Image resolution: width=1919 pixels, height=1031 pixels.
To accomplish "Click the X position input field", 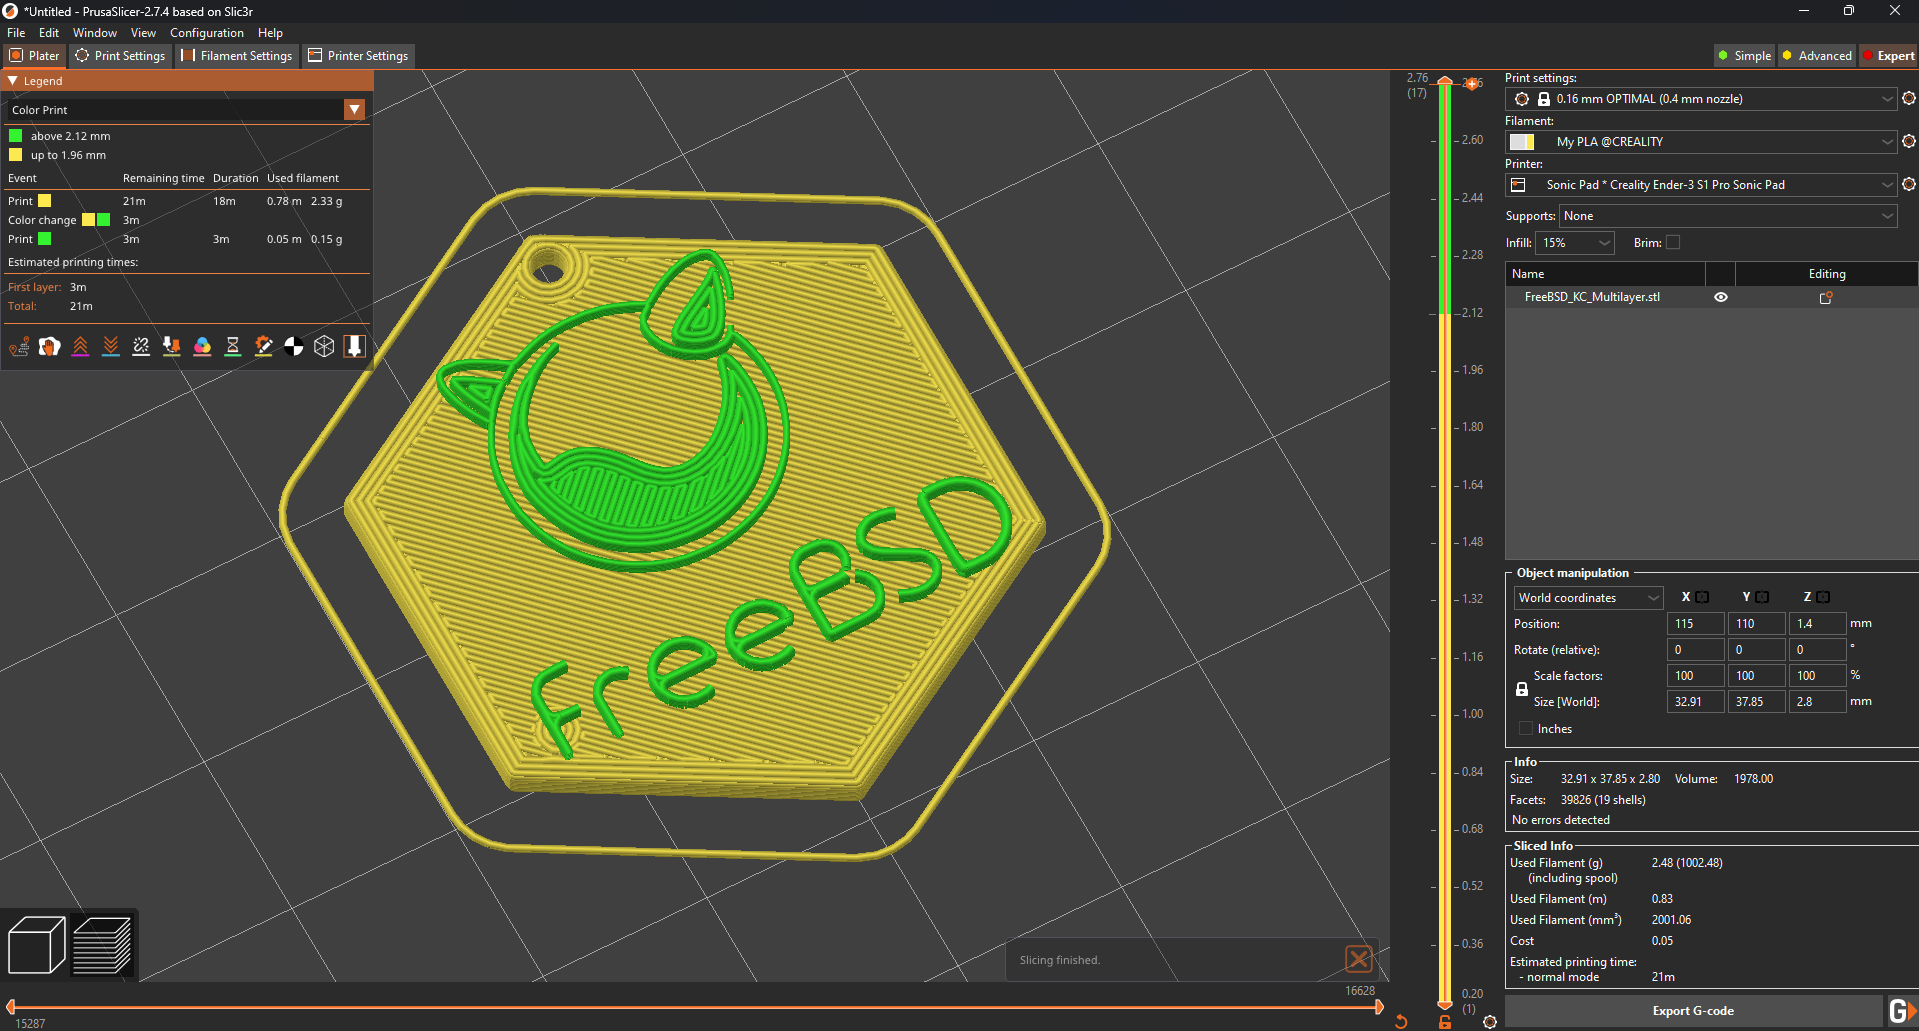I will coord(1696,623).
